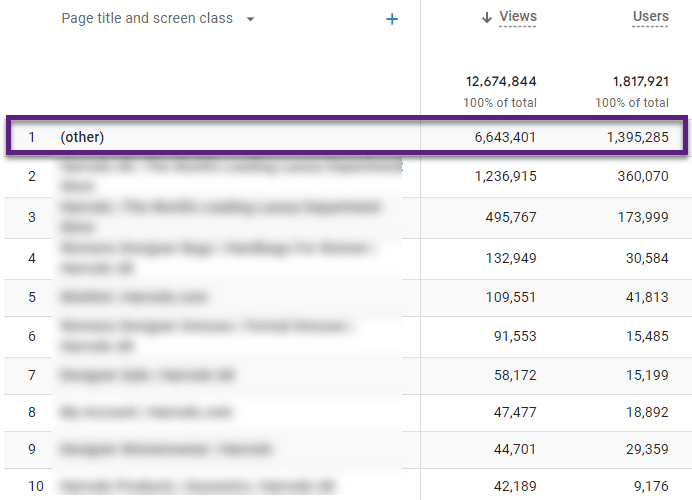Click the 1,236,915 views value
The image size is (692, 500).
click(501, 176)
